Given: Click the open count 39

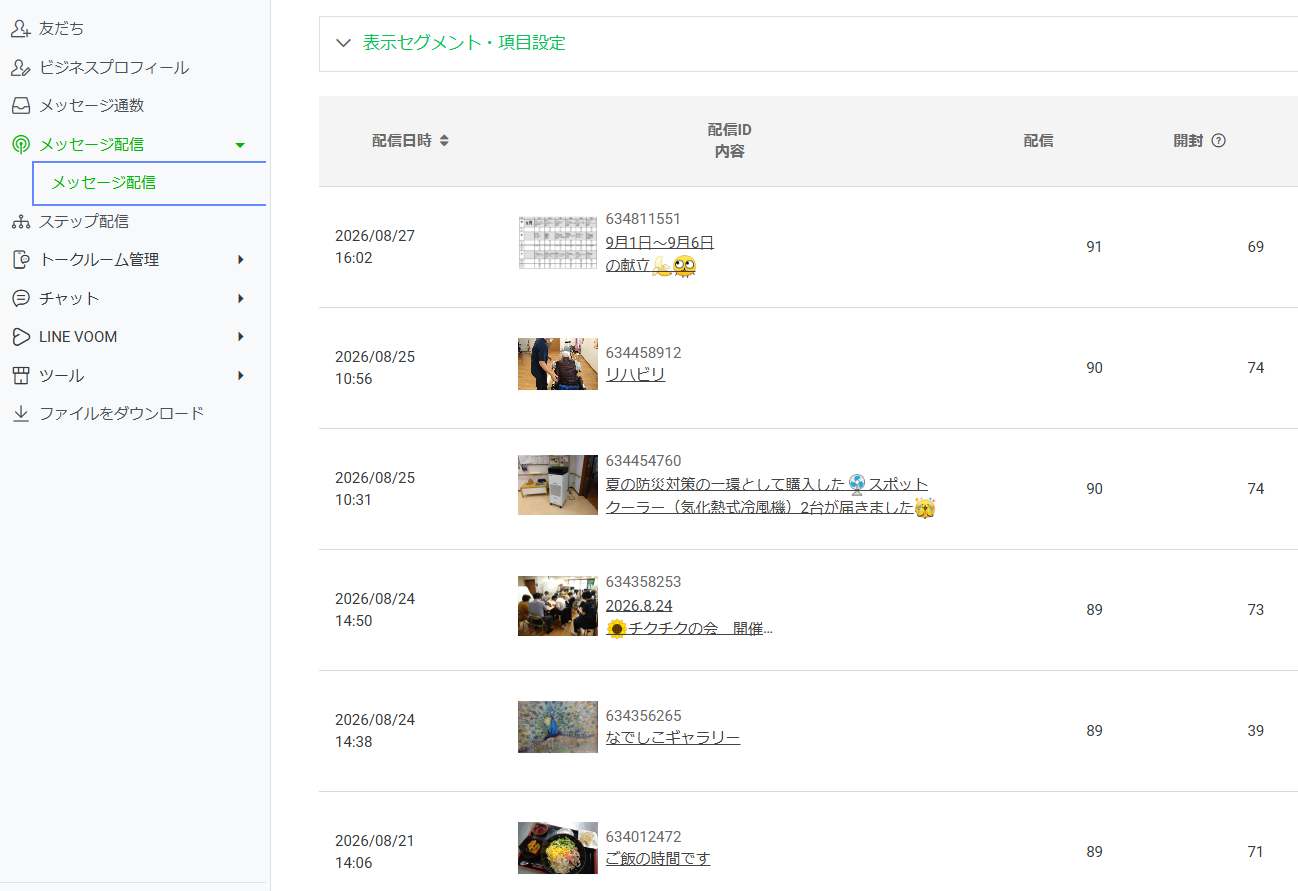Looking at the screenshot, I should (1256, 731).
